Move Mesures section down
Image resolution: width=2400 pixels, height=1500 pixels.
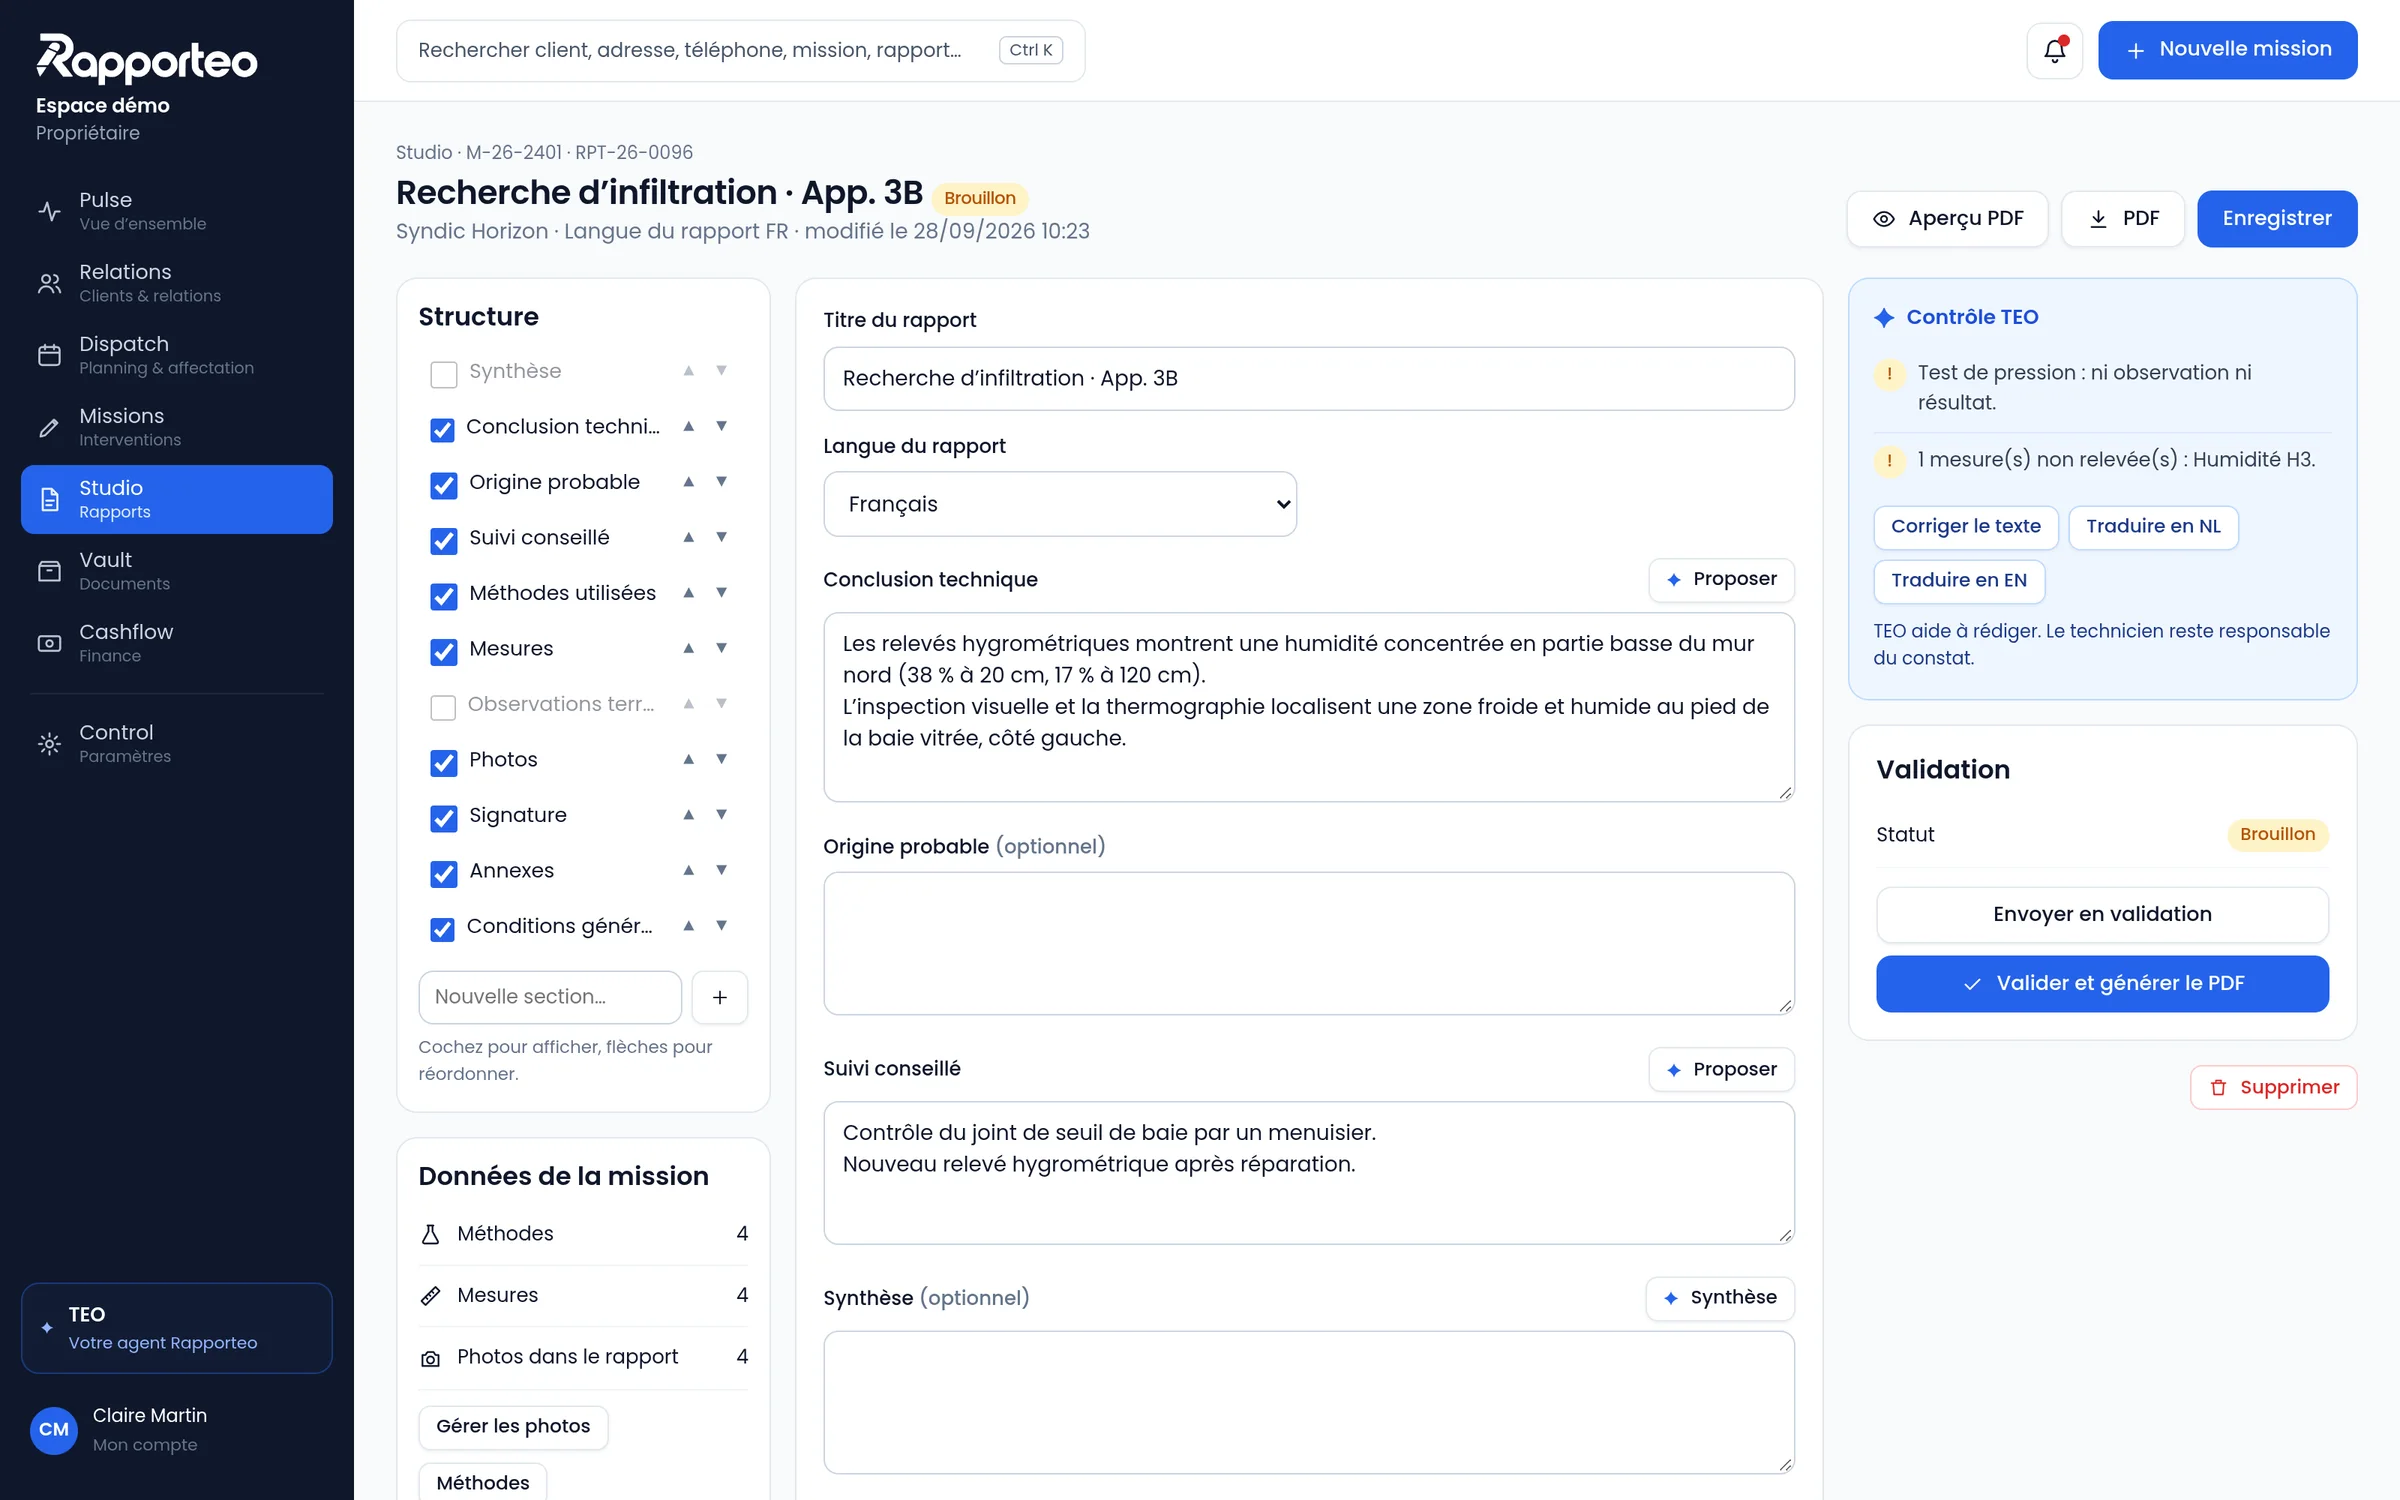pyautogui.click(x=721, y=648)
